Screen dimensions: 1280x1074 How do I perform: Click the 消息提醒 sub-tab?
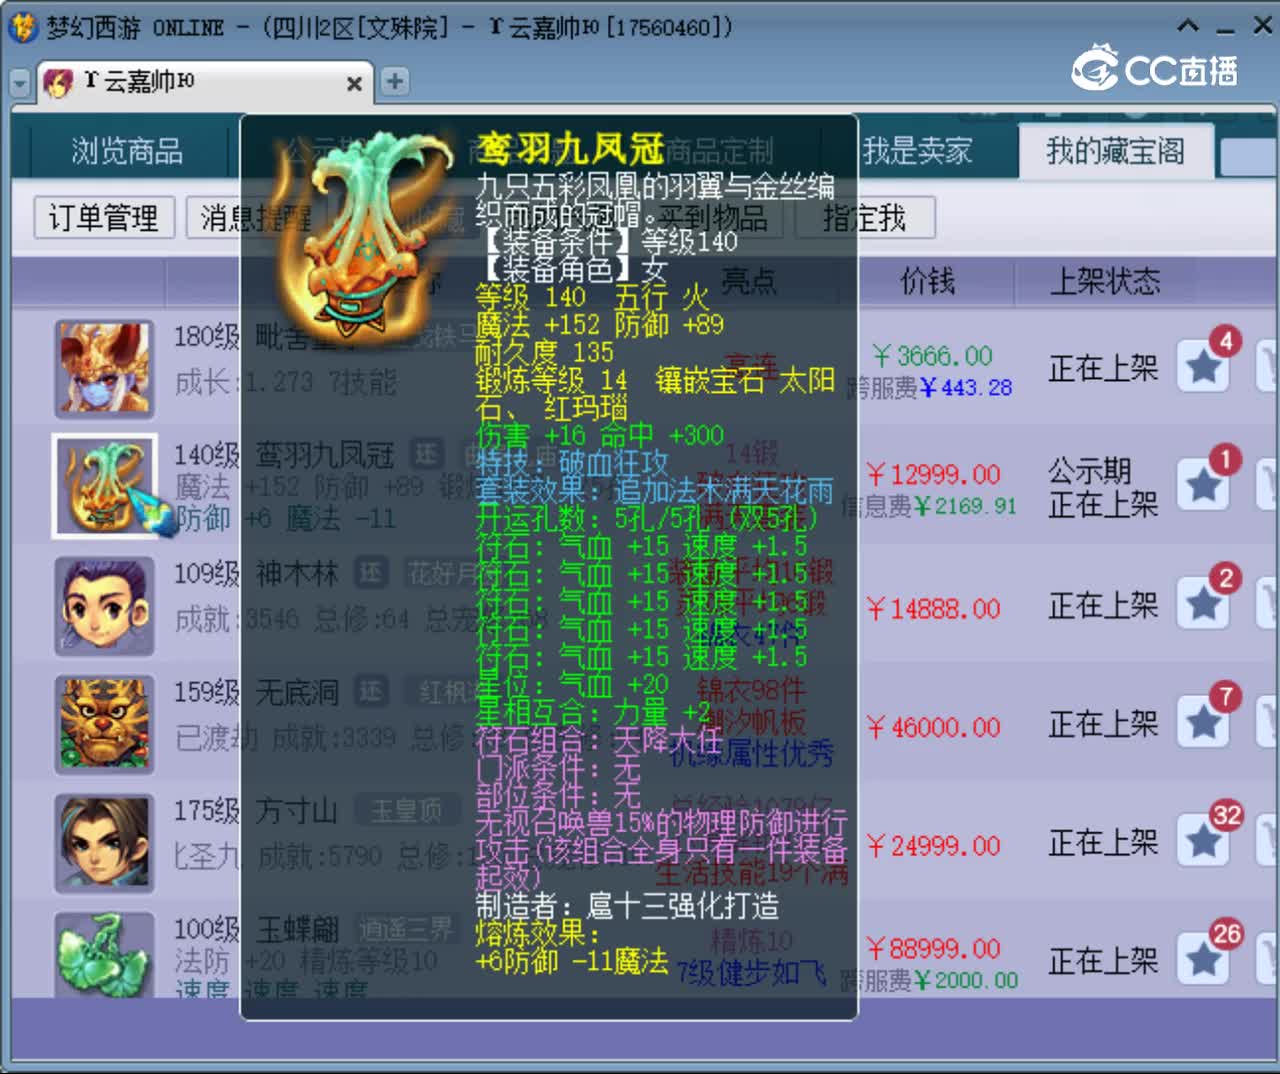(x=256, y=217)
